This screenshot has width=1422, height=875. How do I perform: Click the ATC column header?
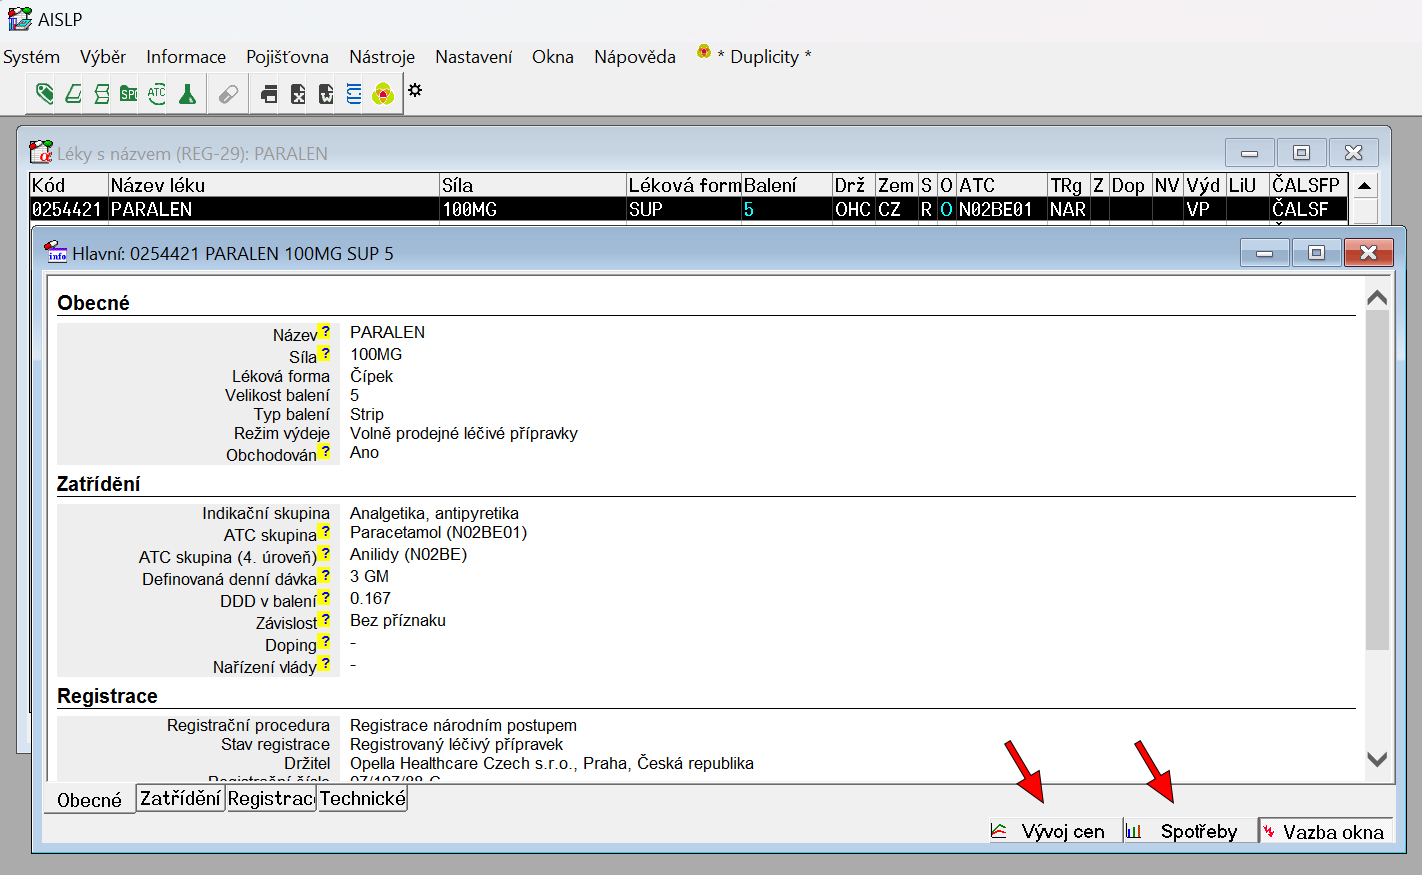coord(1002,185)
